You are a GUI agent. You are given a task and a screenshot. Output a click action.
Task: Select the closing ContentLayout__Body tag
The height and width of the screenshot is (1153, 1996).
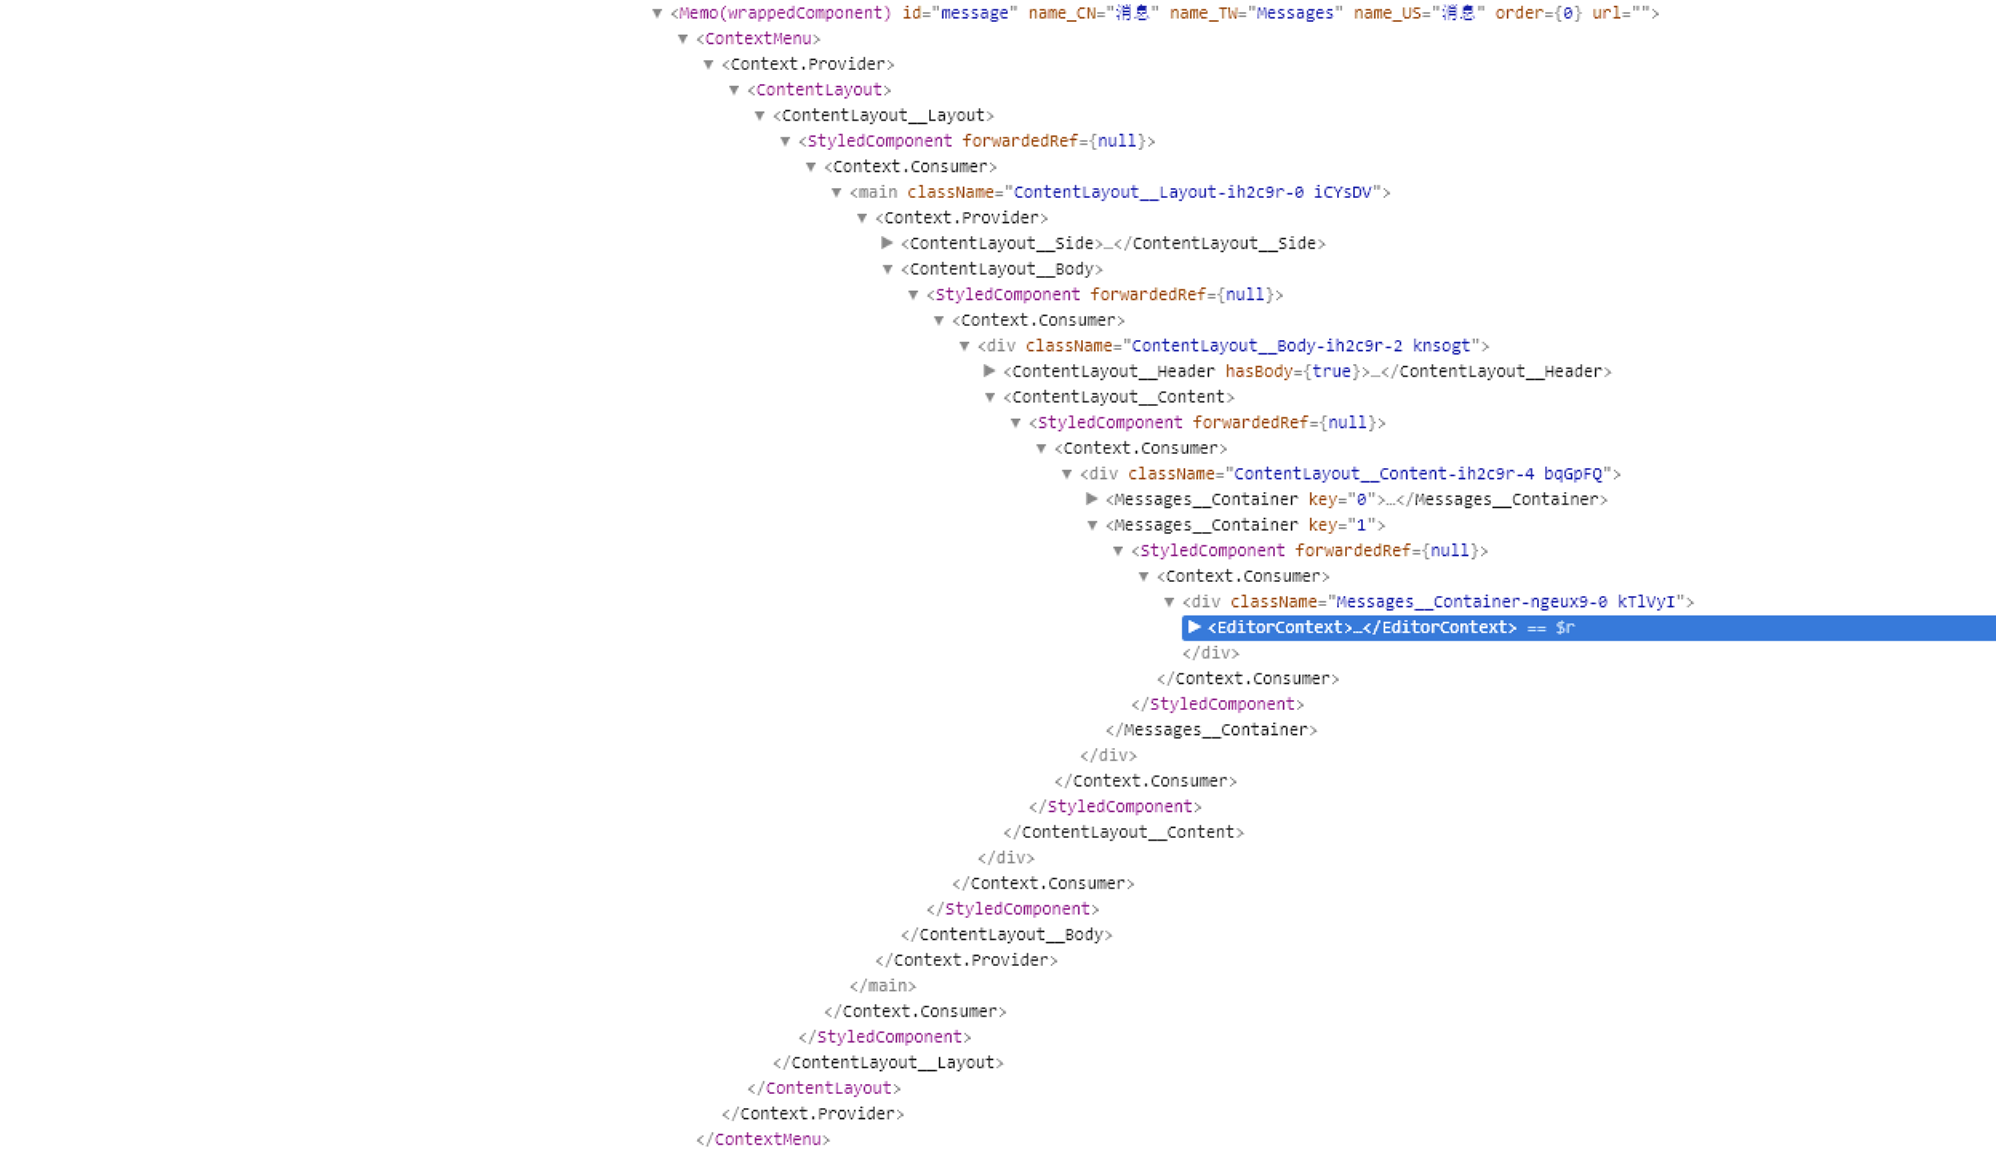pyautogui.click(x=1006, y=935)
